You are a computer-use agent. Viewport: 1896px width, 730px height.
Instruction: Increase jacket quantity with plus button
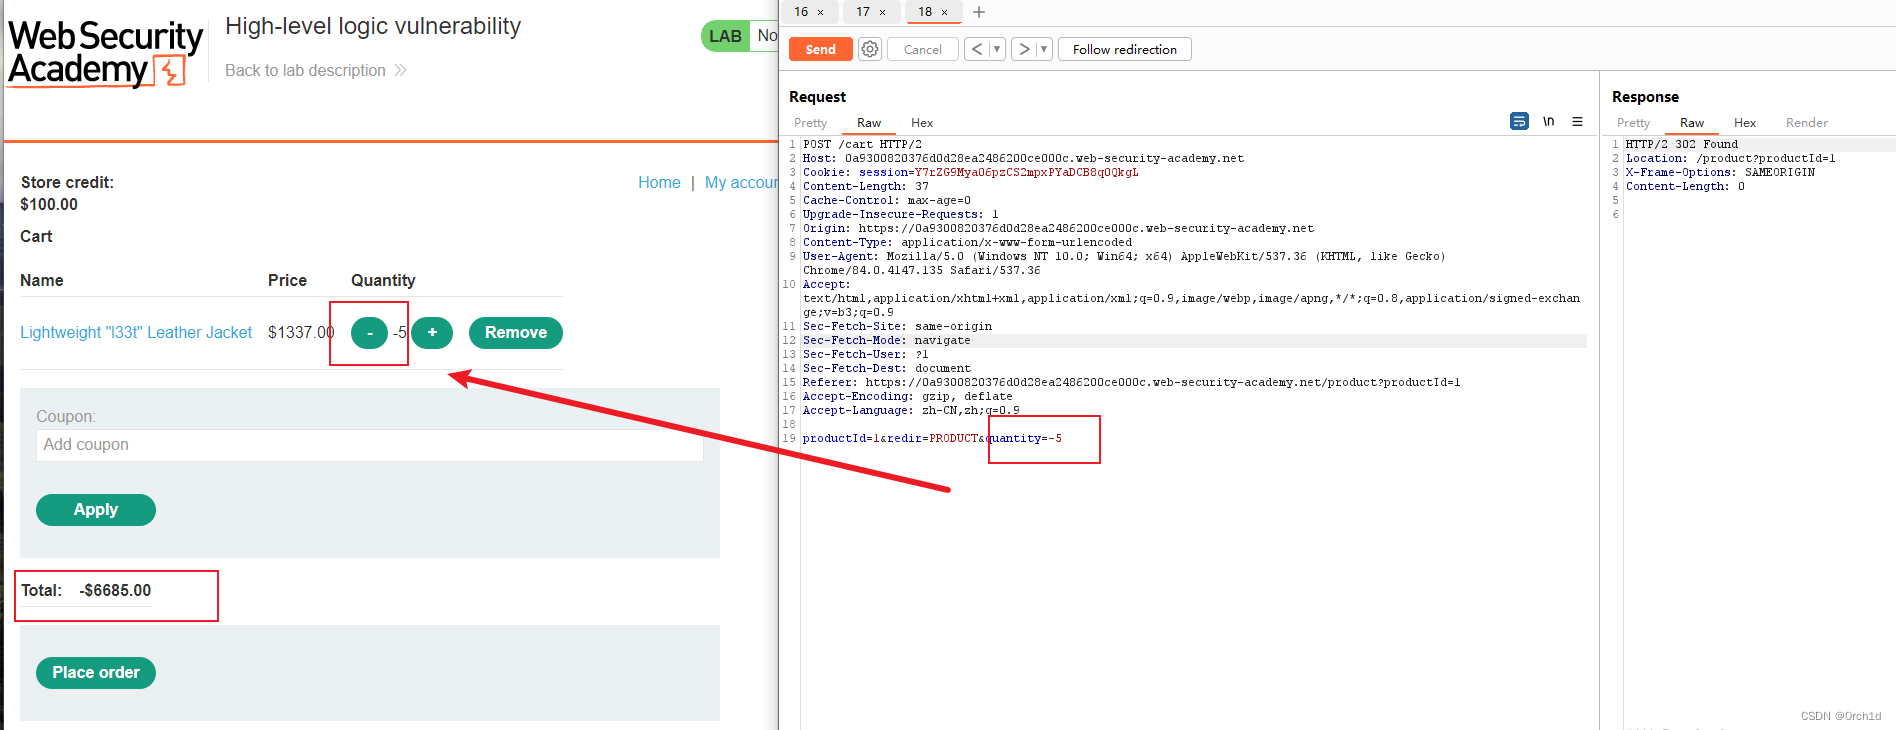coord(432,333)
